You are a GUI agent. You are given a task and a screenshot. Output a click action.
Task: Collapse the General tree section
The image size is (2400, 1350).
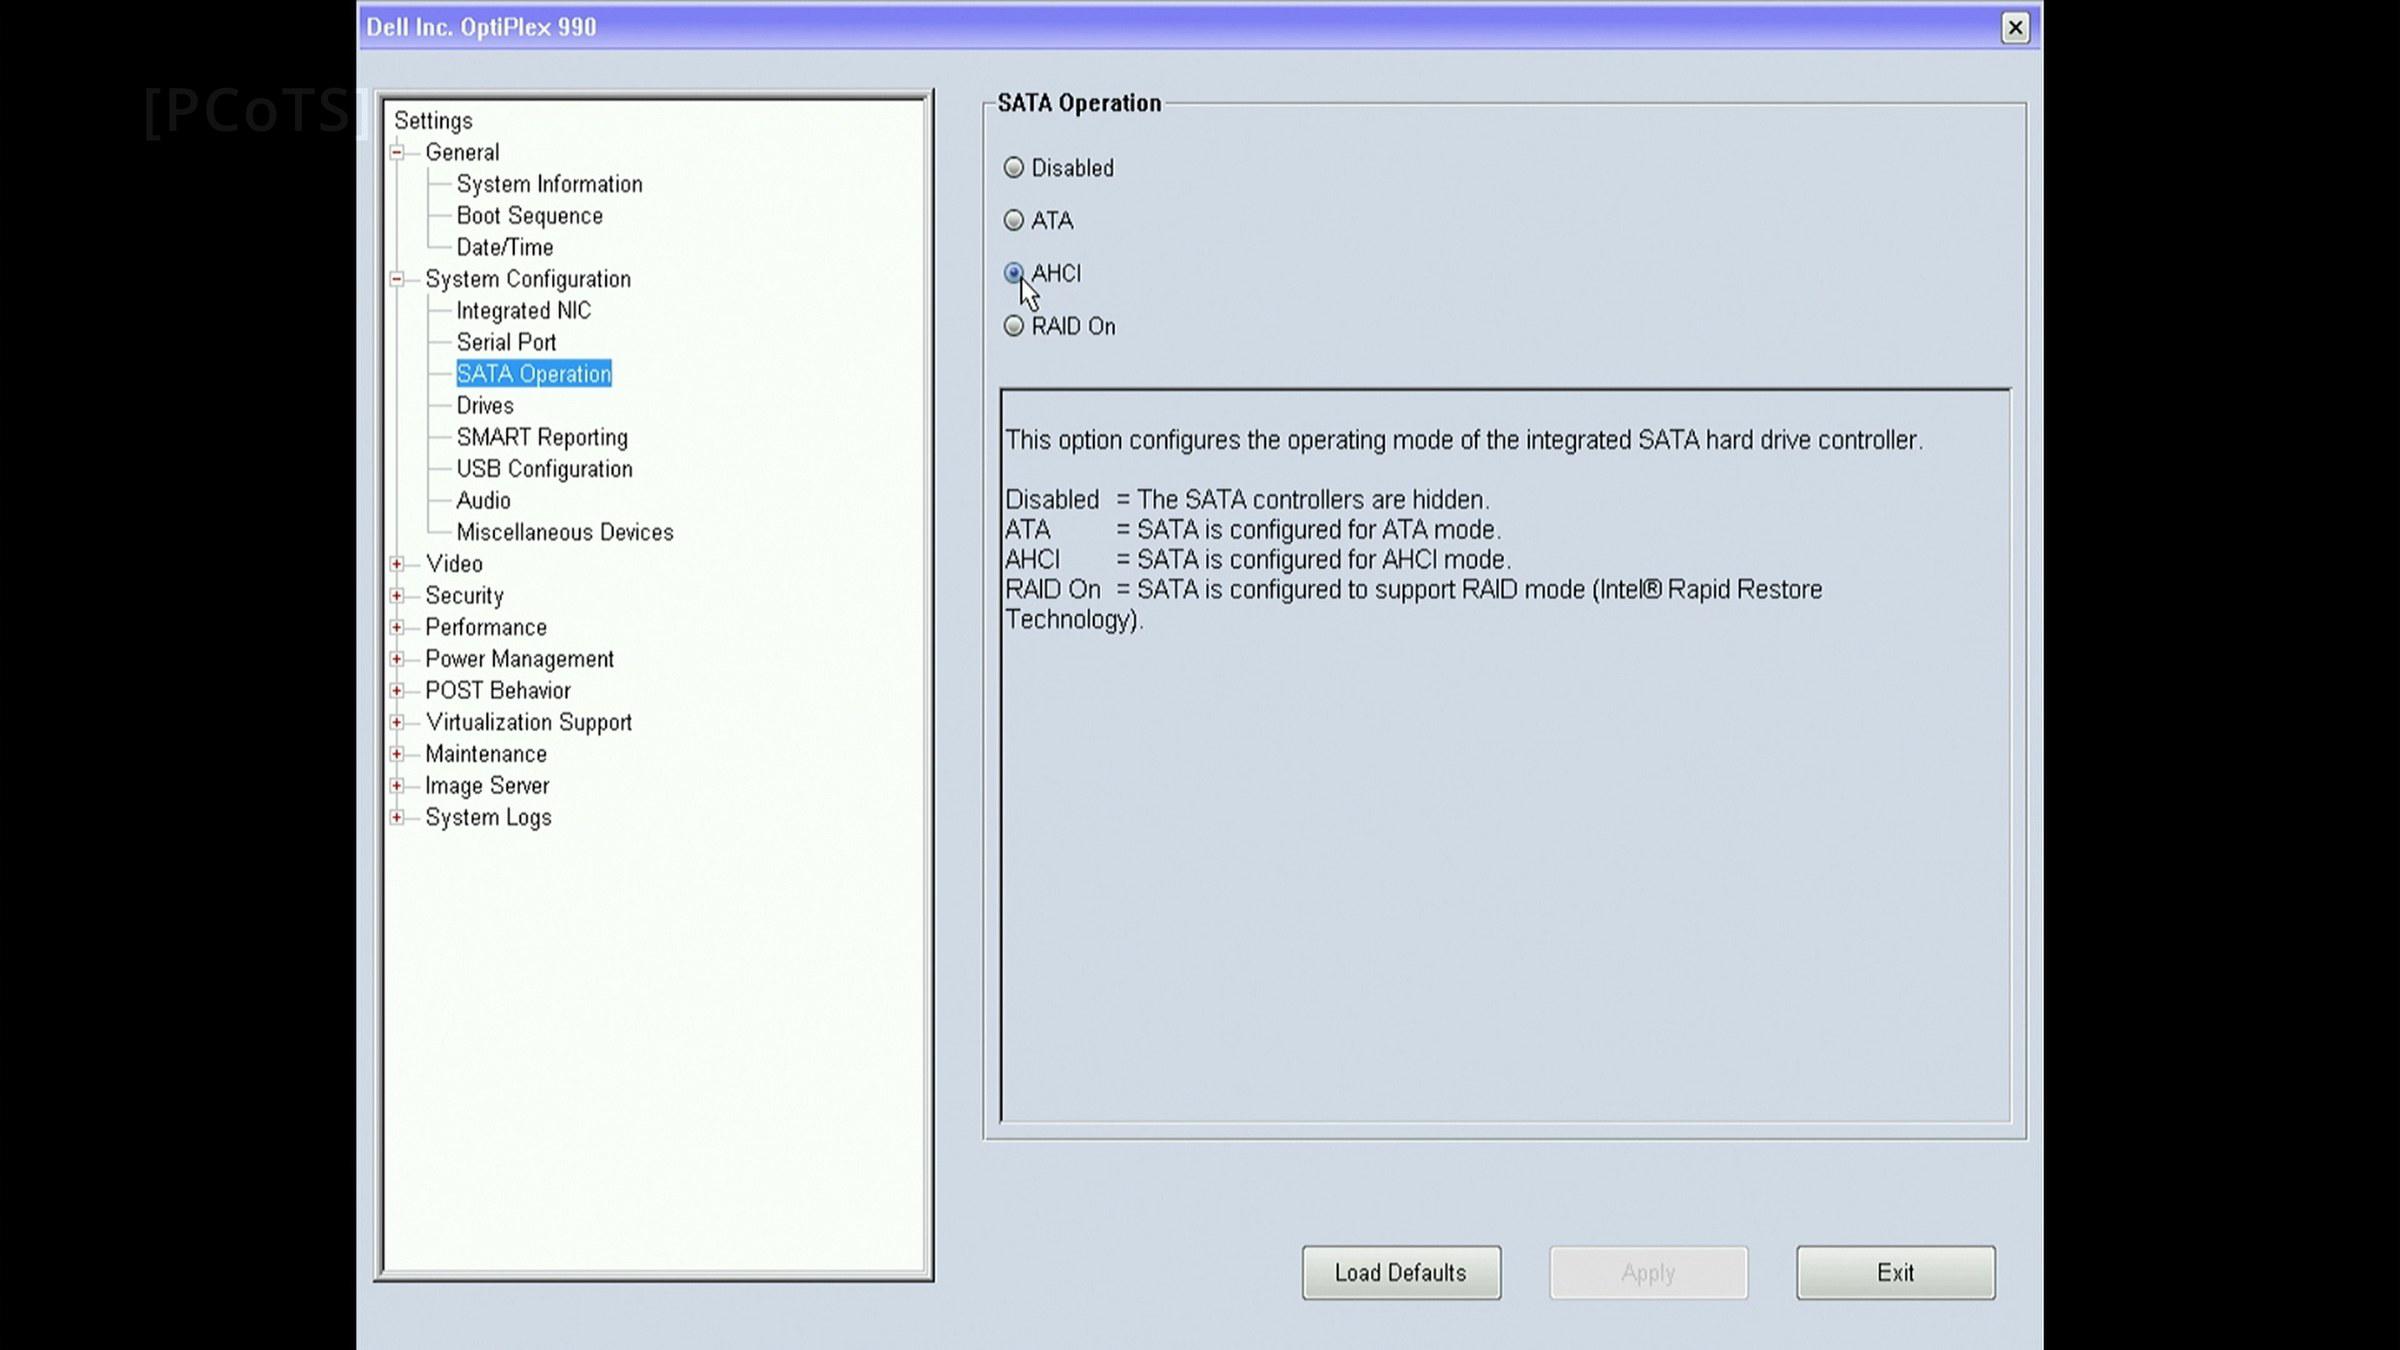(397, 152)
